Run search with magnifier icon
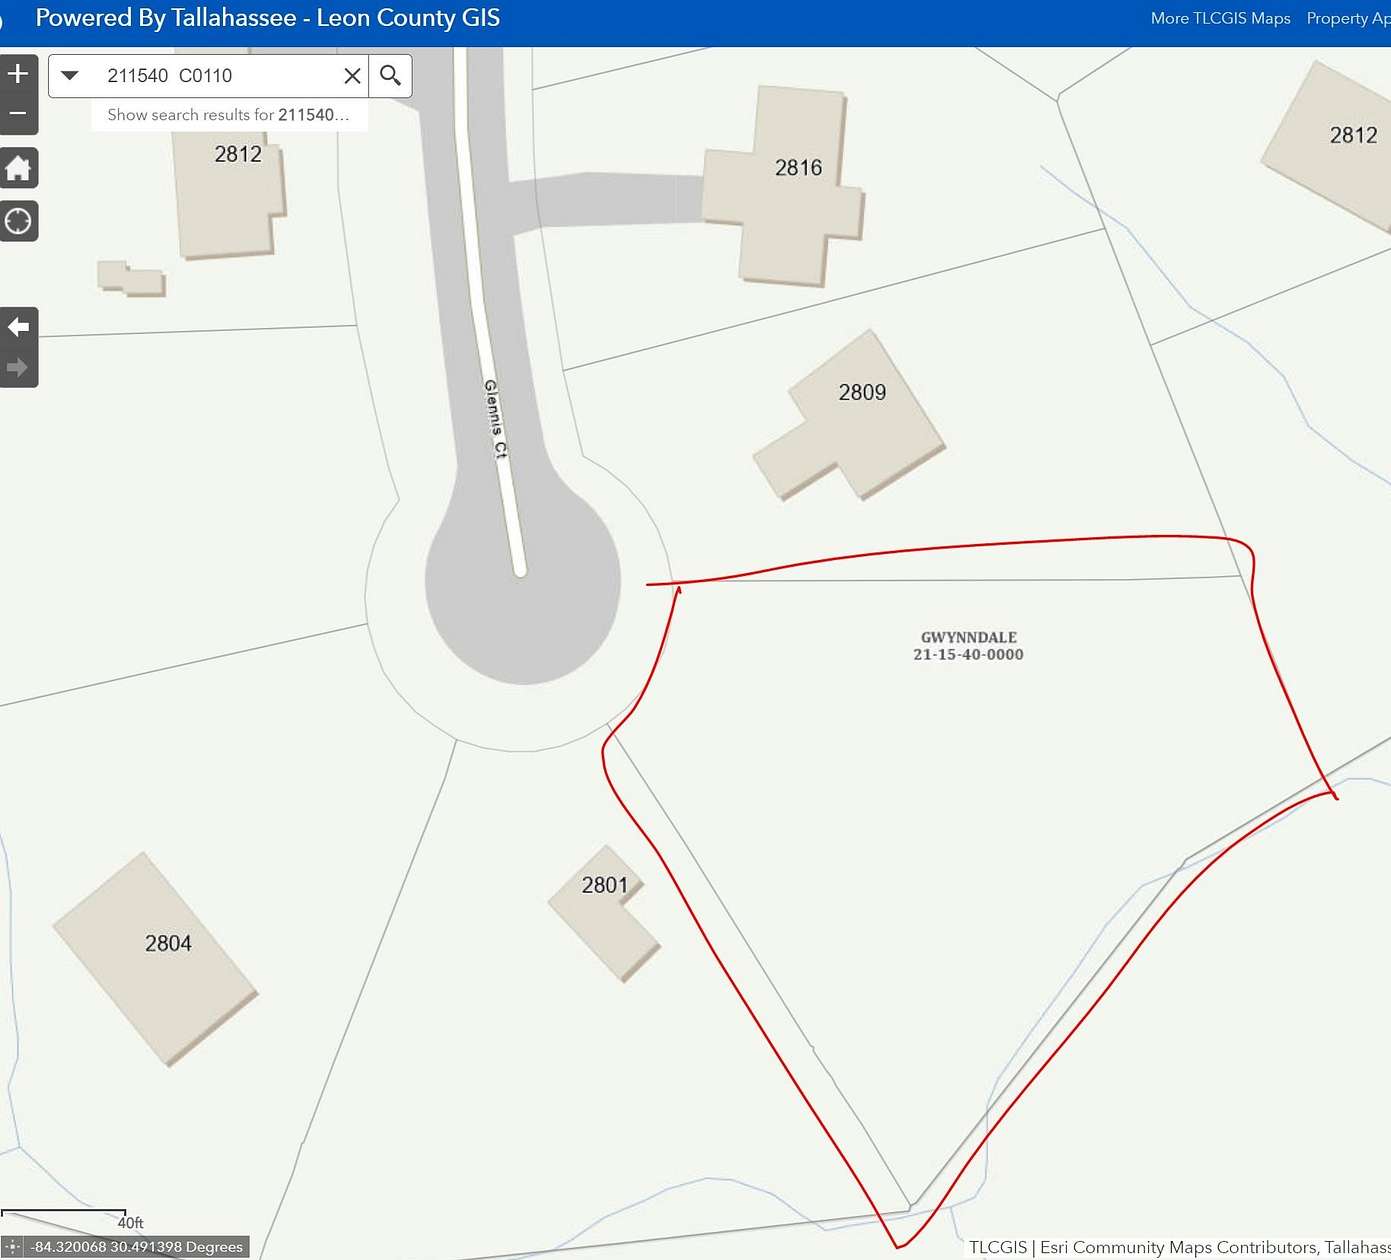Image resolution: width=1391 pixels, height=1260 pixels. tap(390, 75)
